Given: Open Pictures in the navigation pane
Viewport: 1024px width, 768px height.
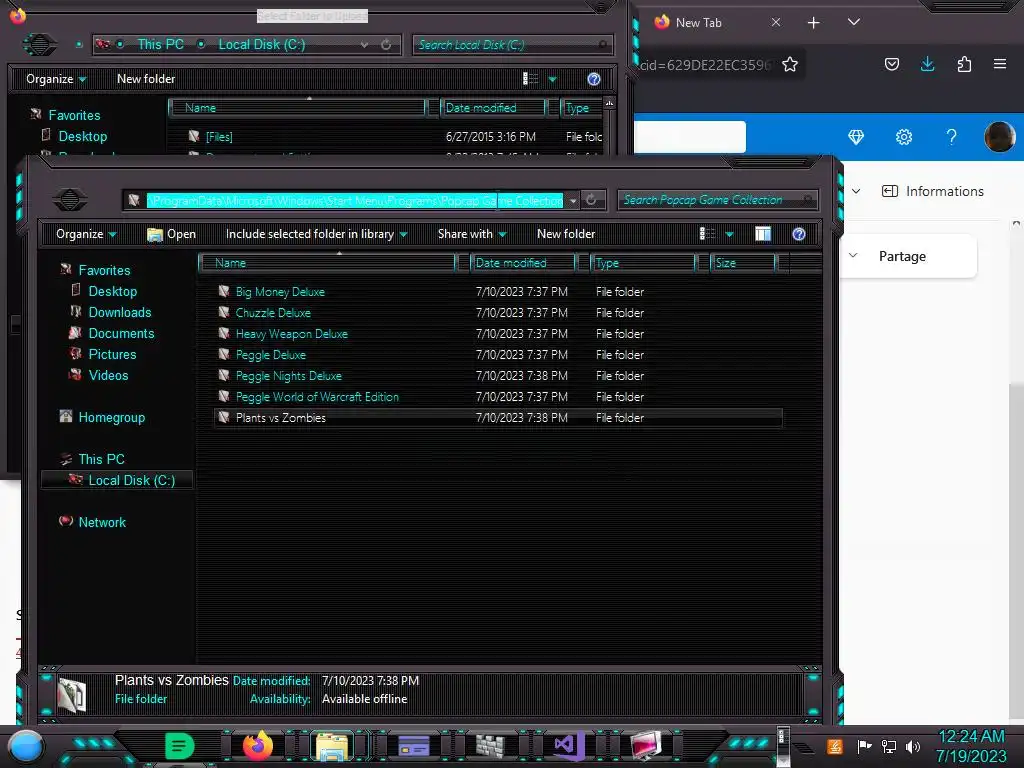Looking at the screenshot, I should [x=112, y=354].
